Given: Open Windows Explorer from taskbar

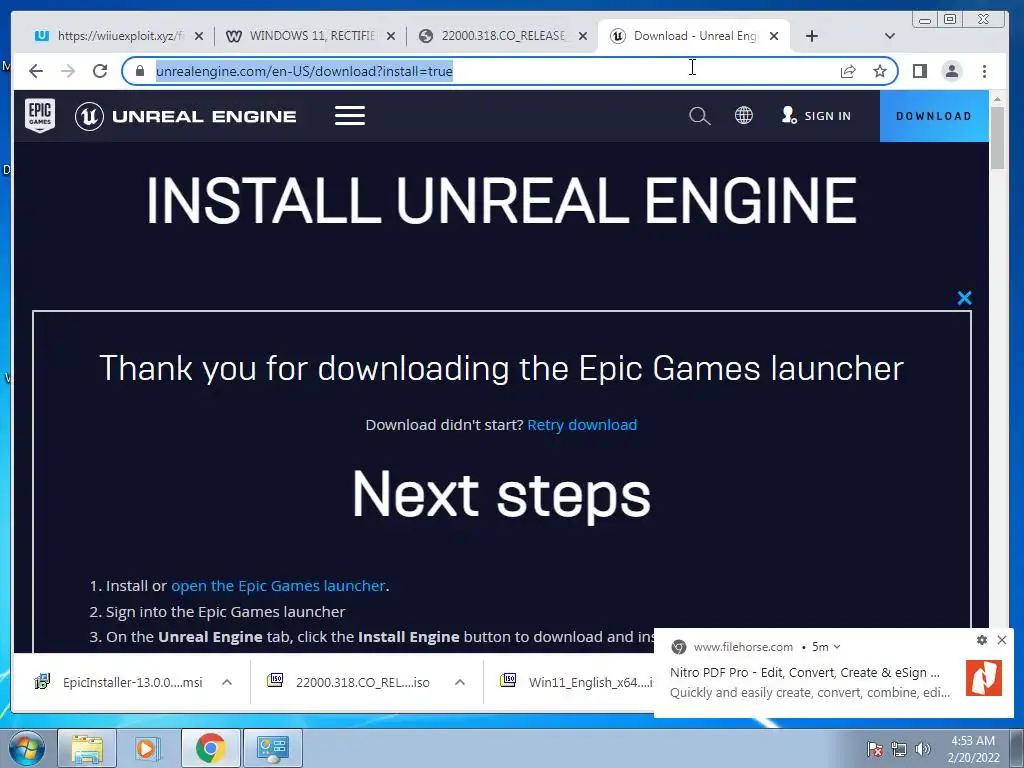Looking at the screenshot, I should click(87, 748).
